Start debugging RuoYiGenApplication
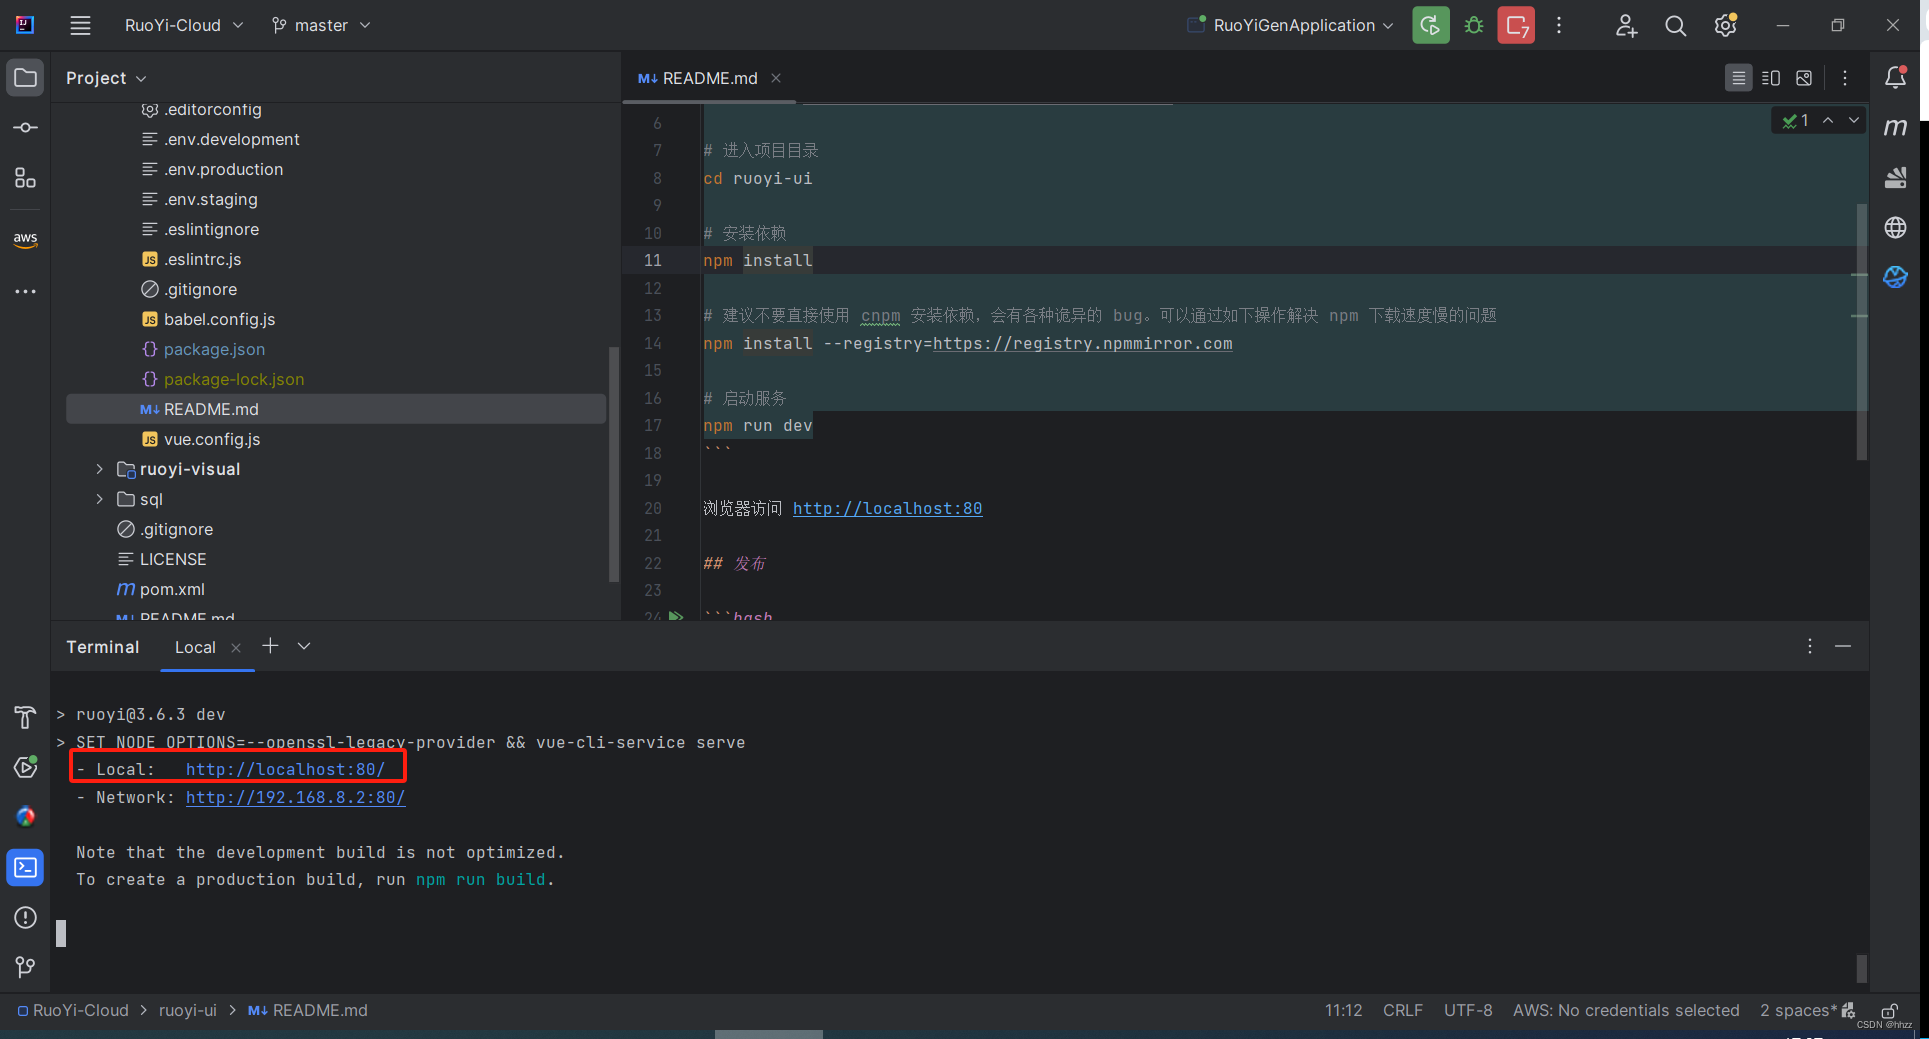 point(1474,26)
